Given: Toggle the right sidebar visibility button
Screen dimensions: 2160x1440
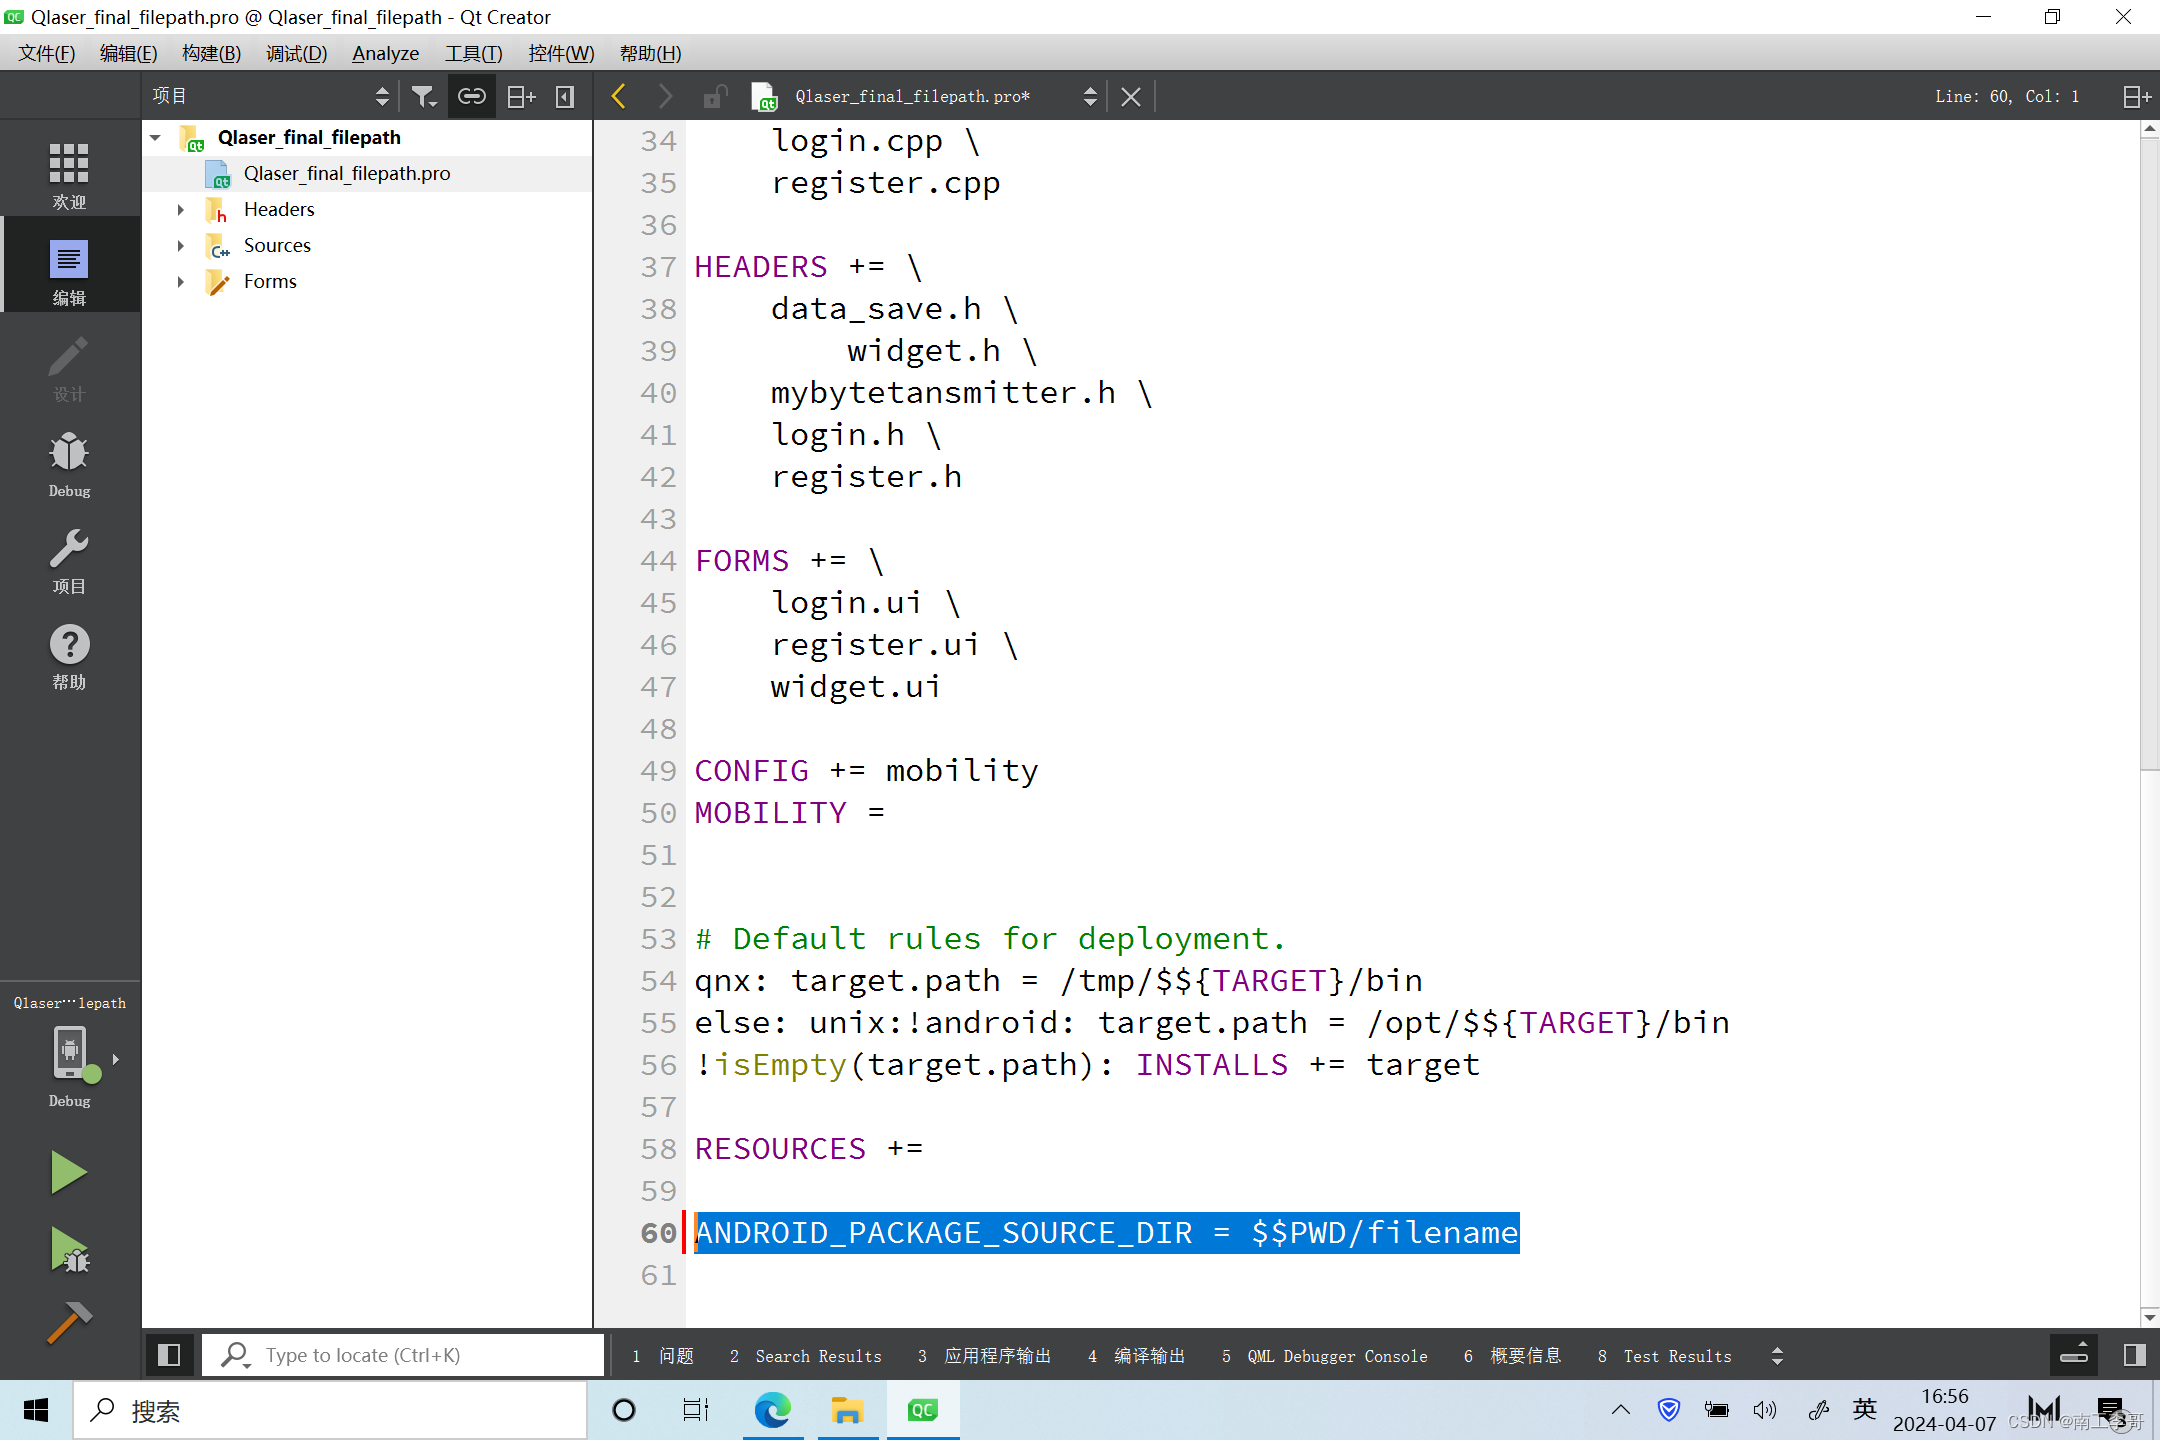Looking at the screenshot, I should click(2134, 1355).
